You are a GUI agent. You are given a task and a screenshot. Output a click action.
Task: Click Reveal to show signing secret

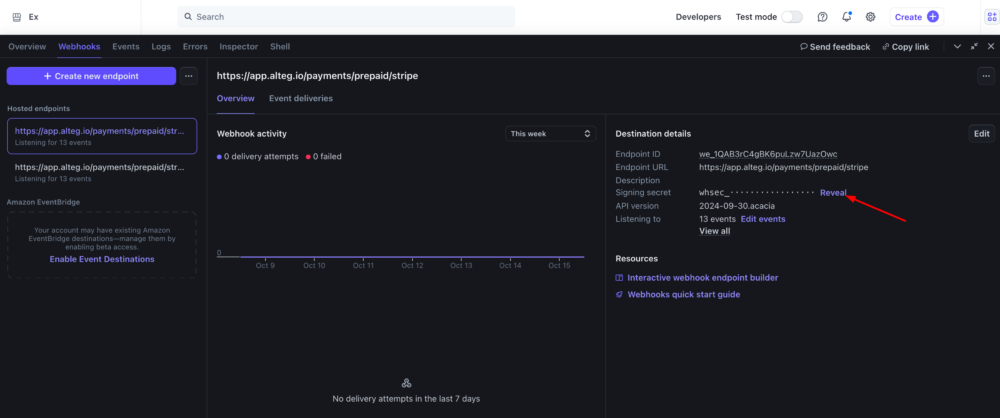click(833, 193)
